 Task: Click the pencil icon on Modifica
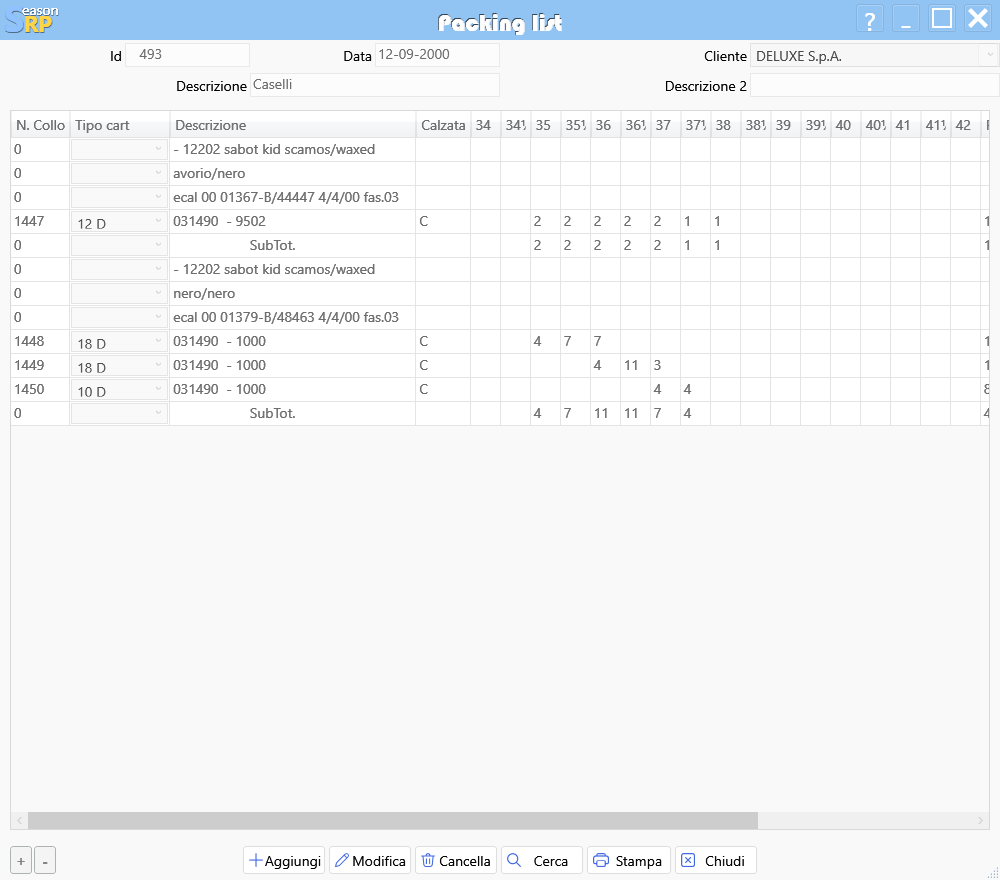[x=342, y=860]
